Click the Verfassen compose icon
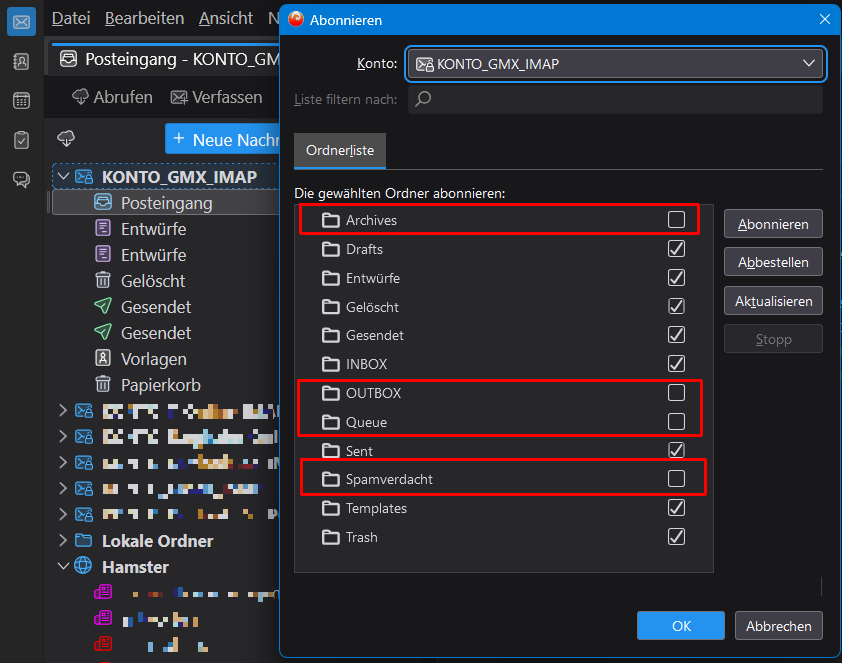Screen dimensions: 842x663 point(180,97)
